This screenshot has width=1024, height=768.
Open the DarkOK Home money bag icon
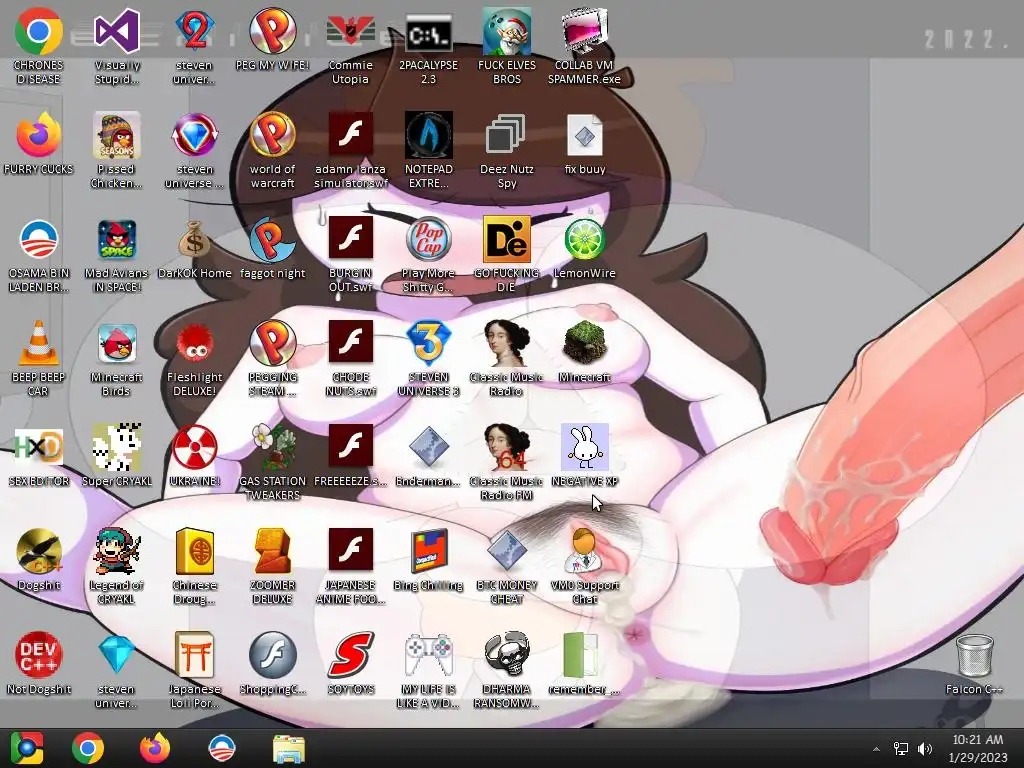pyautogui.click(x=195, y=239)
